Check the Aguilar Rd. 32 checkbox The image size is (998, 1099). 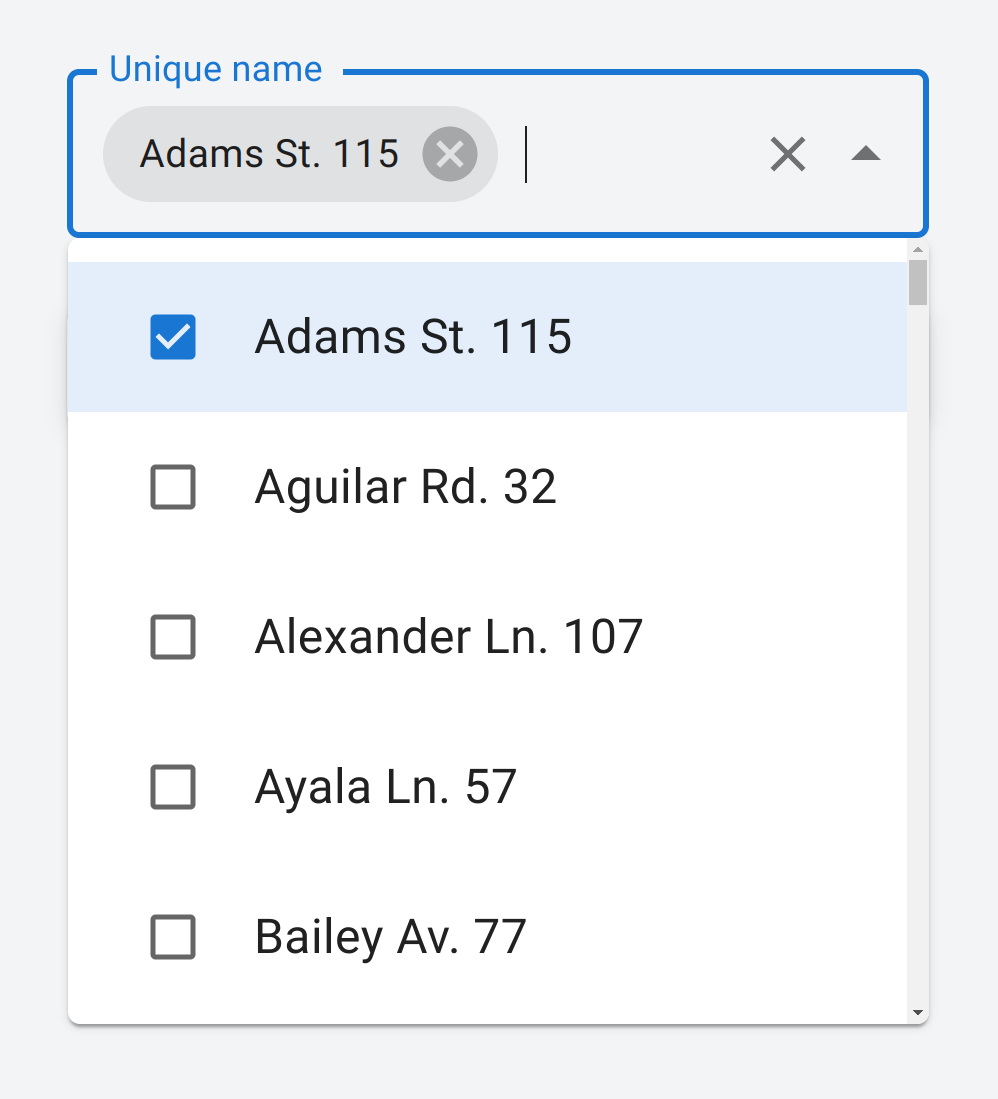173,488
